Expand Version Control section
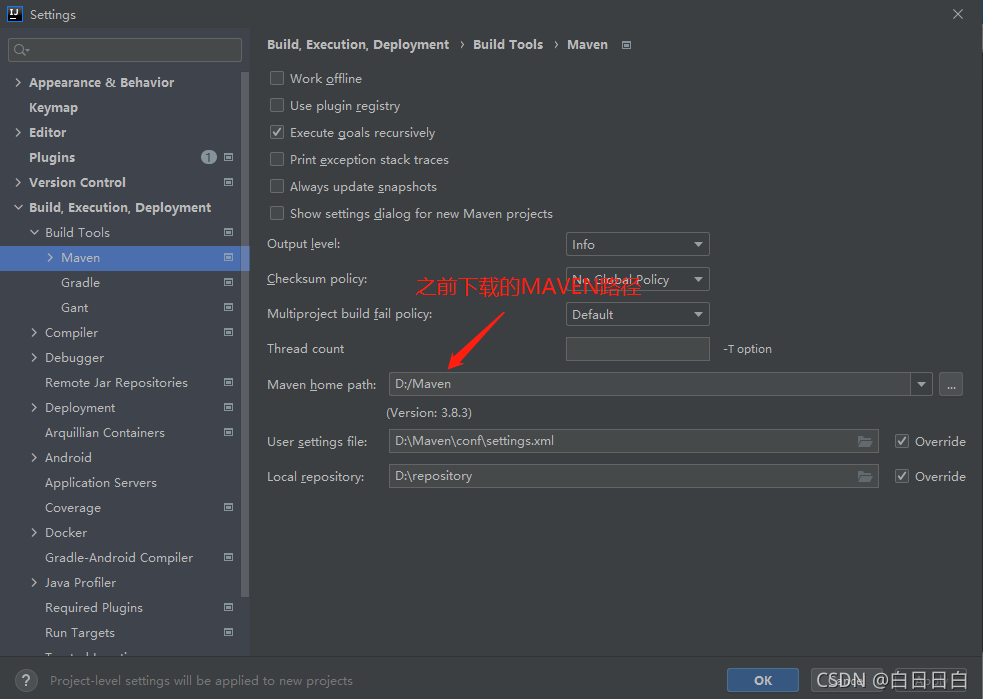Viewport: 983px width, 699px height. pyautogui.click(x=18, y=182)
